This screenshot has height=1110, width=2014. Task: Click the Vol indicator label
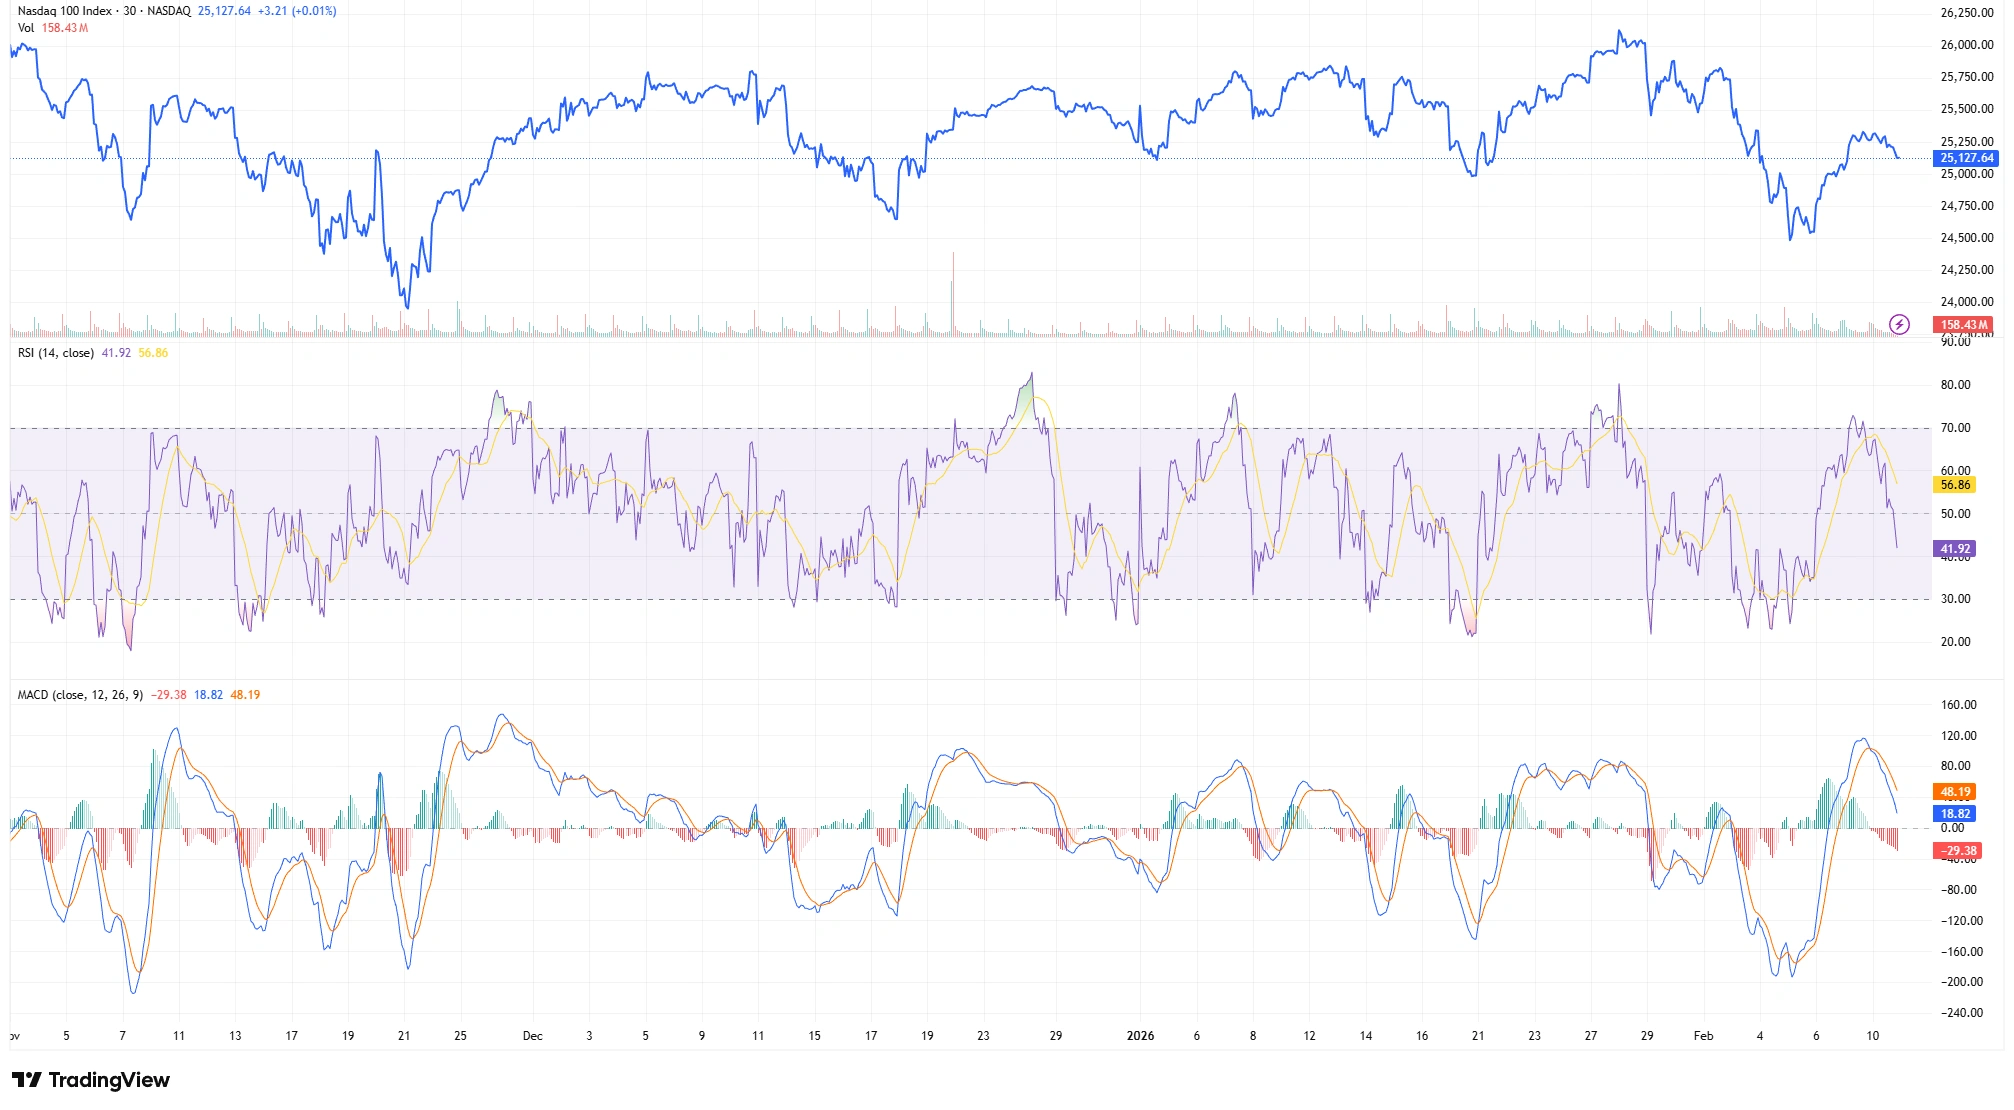26,28
